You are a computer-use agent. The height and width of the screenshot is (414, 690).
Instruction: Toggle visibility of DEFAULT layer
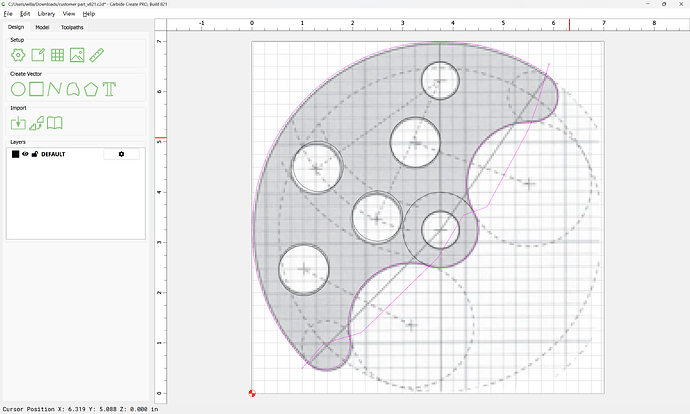[x=25, y=154]
